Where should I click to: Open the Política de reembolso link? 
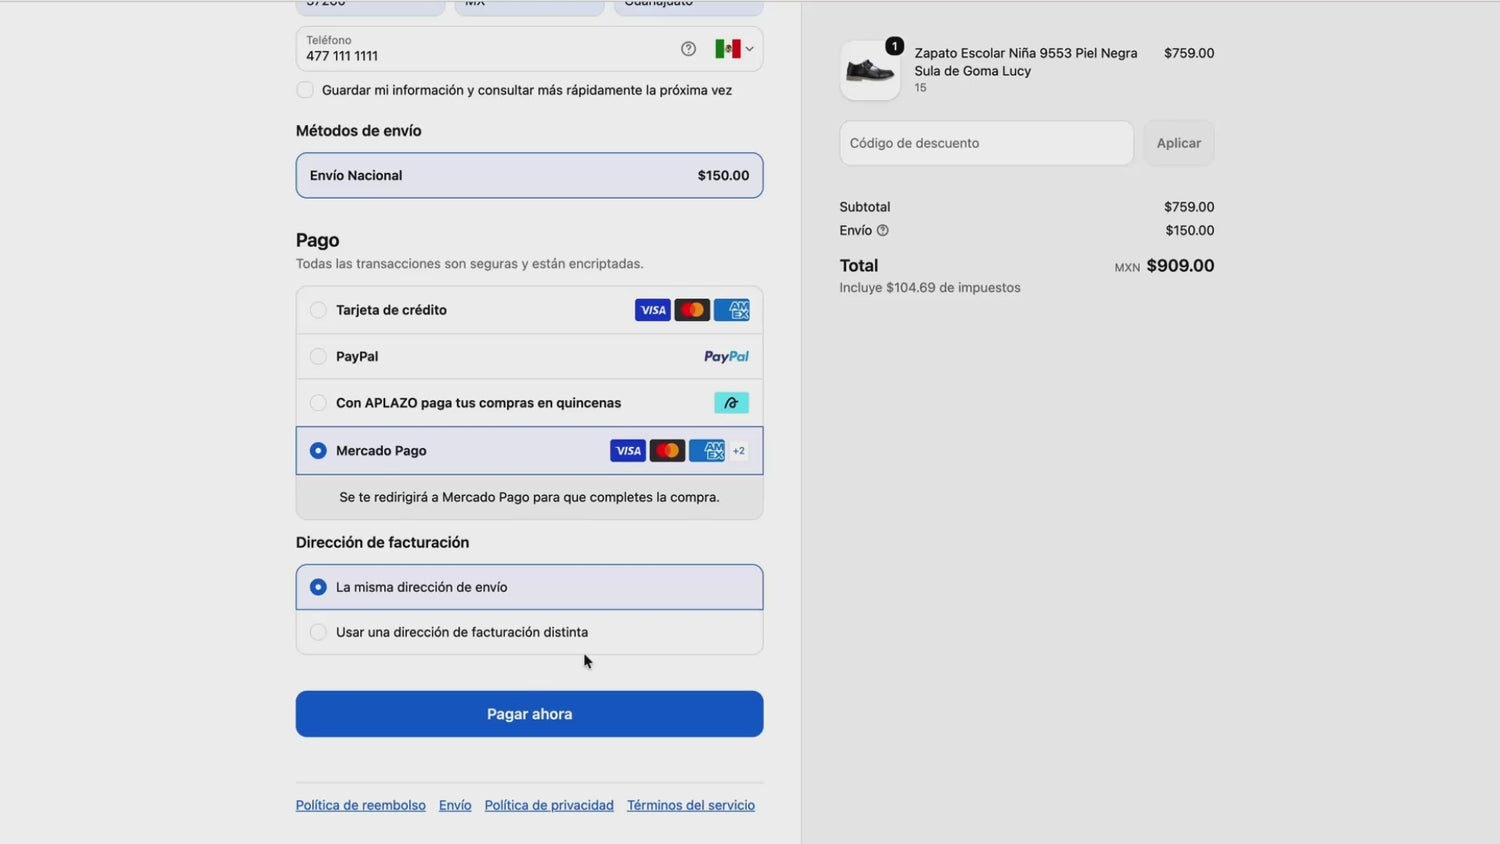coord(361,805)
